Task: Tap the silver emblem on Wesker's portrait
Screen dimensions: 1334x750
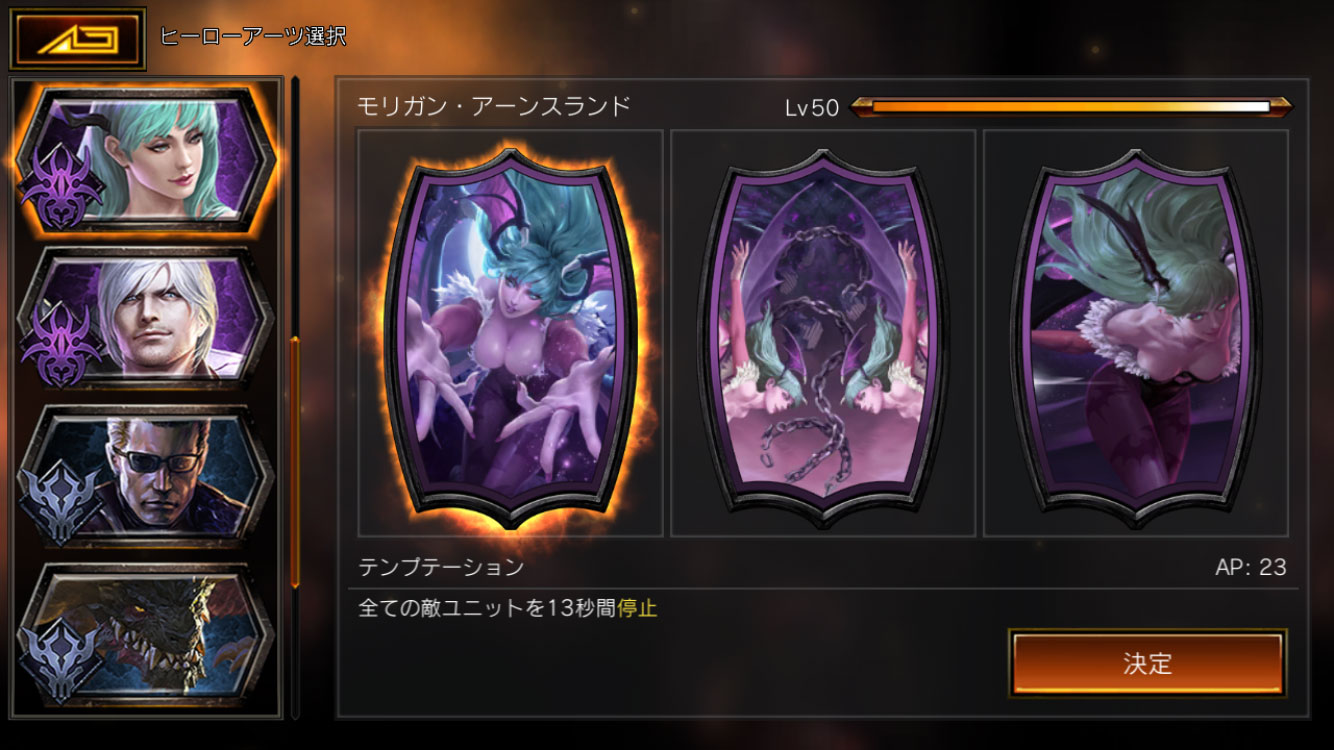Action: coord(62,503)
